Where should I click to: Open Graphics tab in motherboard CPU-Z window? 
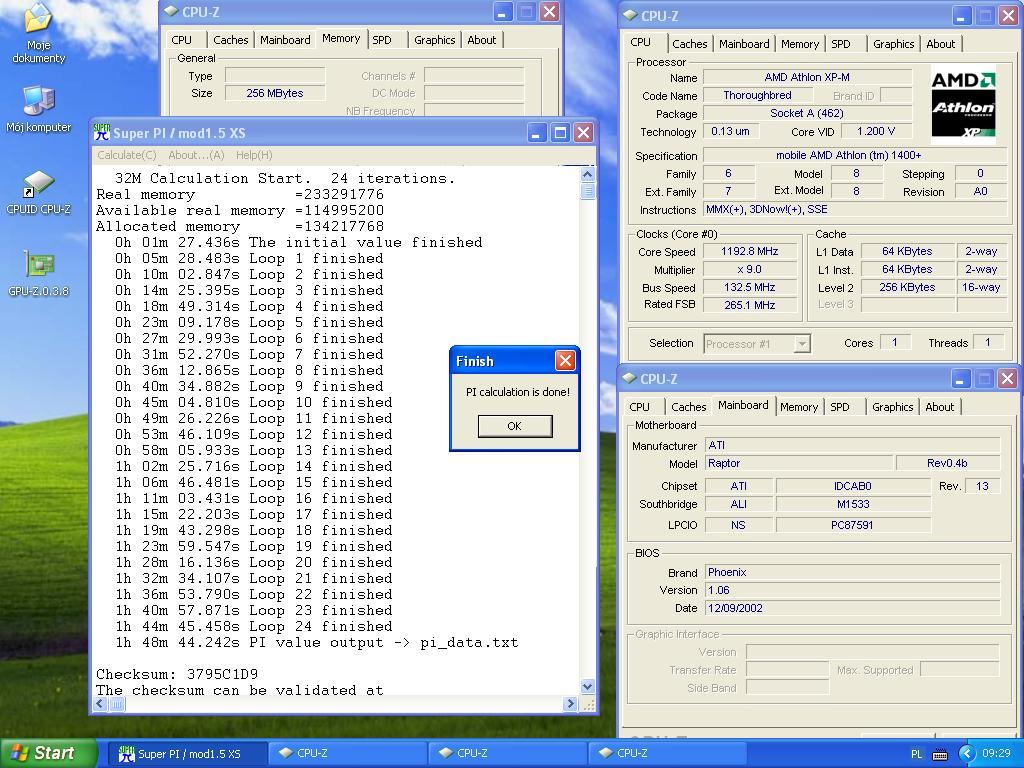[893, 407]
